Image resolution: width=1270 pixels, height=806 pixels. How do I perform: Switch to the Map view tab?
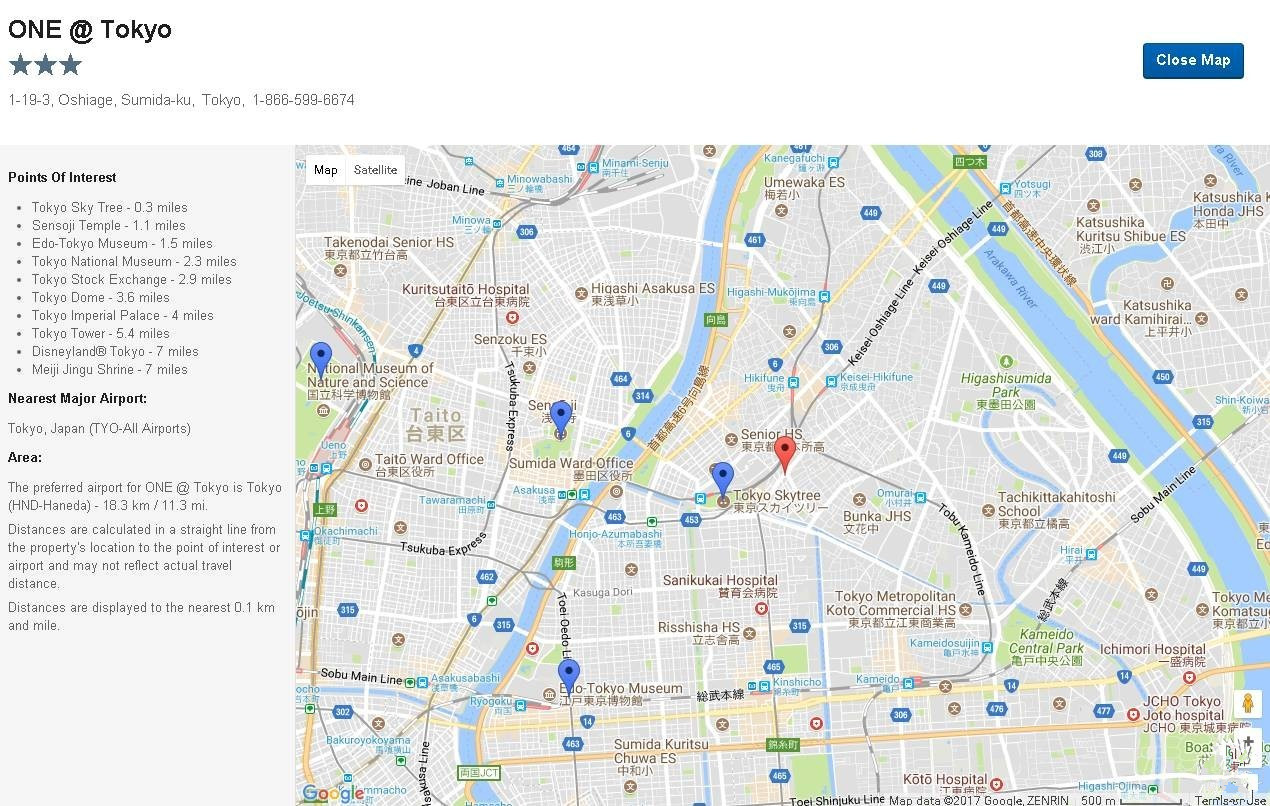click(326, 170)
